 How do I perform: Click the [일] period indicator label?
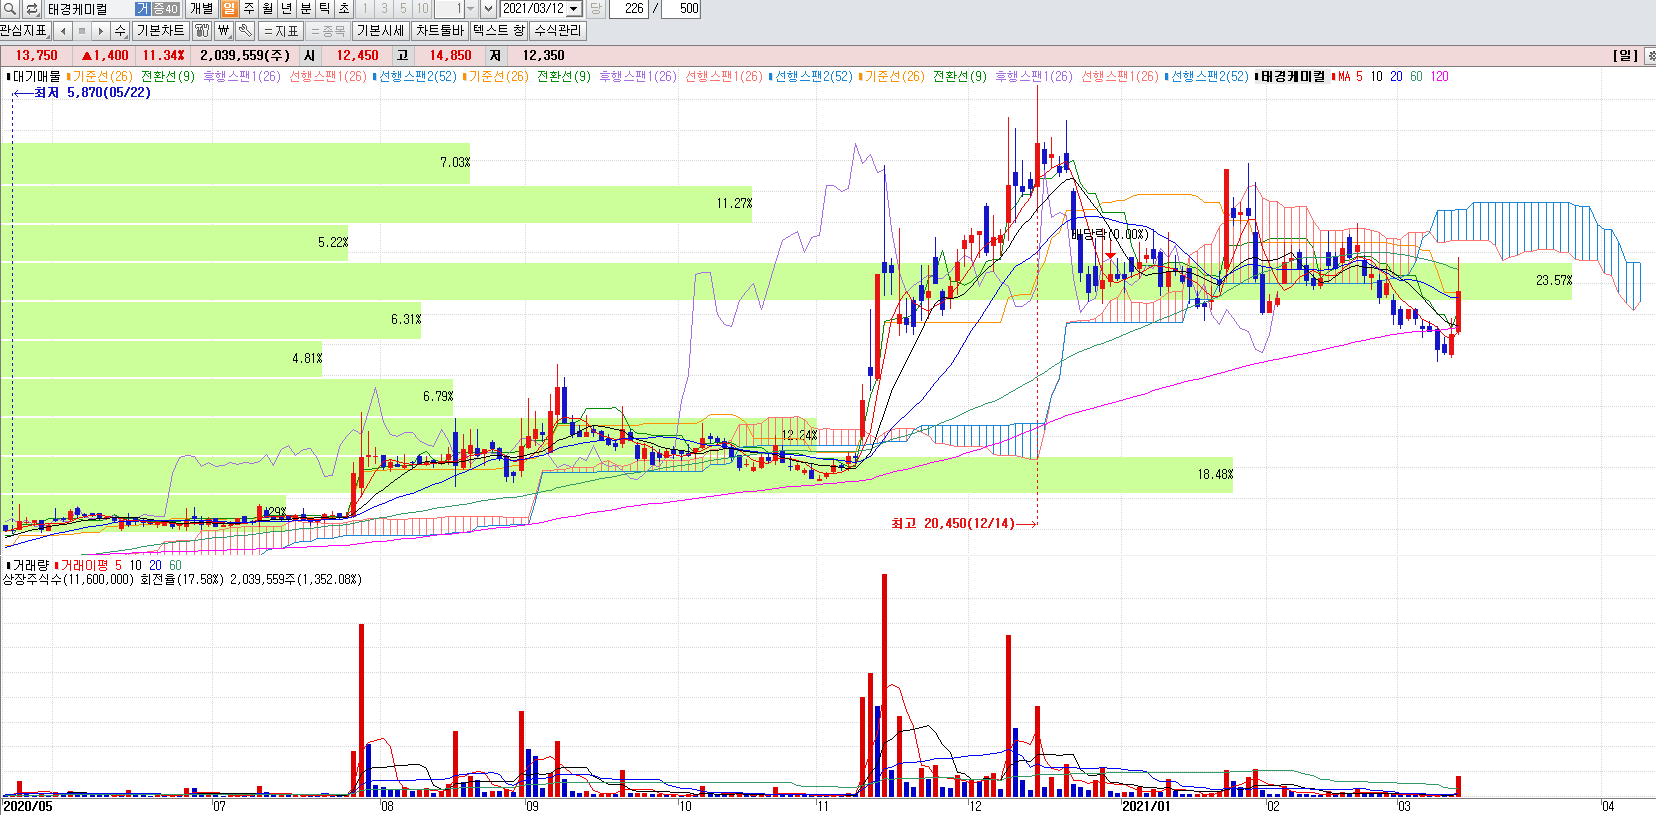tap(1625, 55)
